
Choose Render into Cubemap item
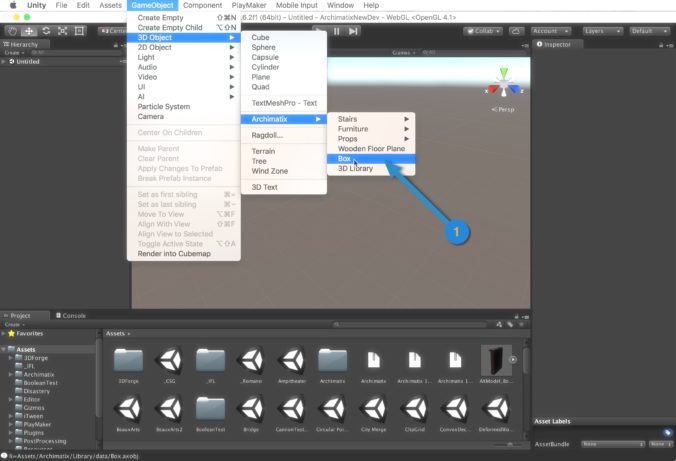point(184,254)
